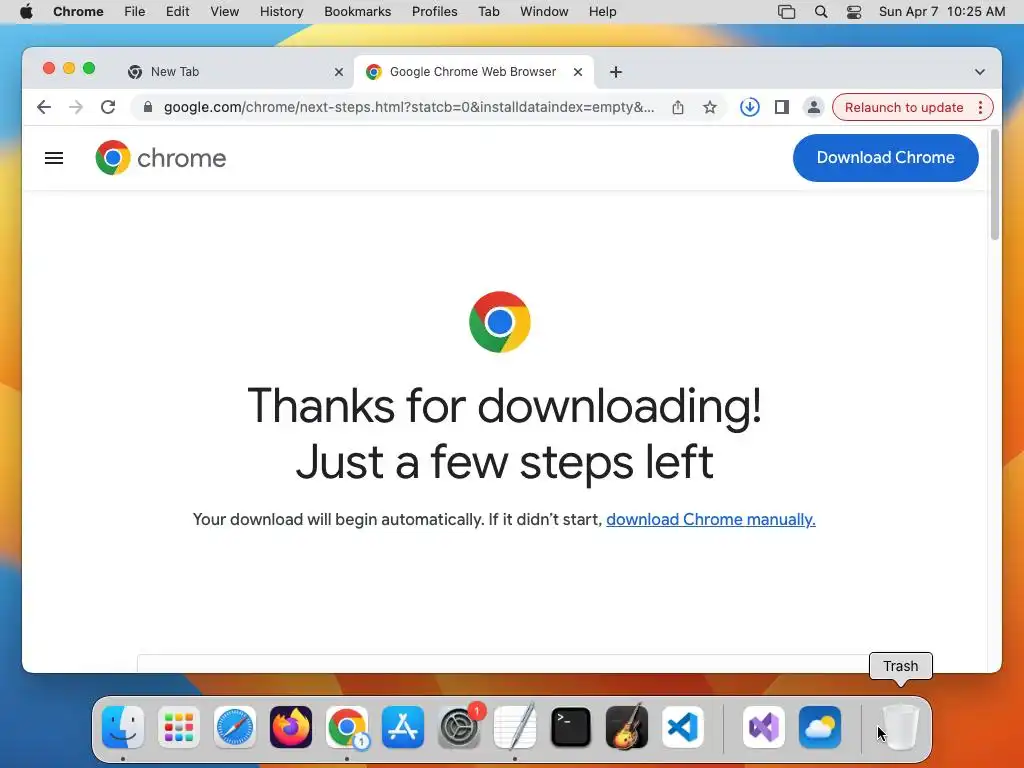Open the purple Visual Studio dock icon

(763, 727)
